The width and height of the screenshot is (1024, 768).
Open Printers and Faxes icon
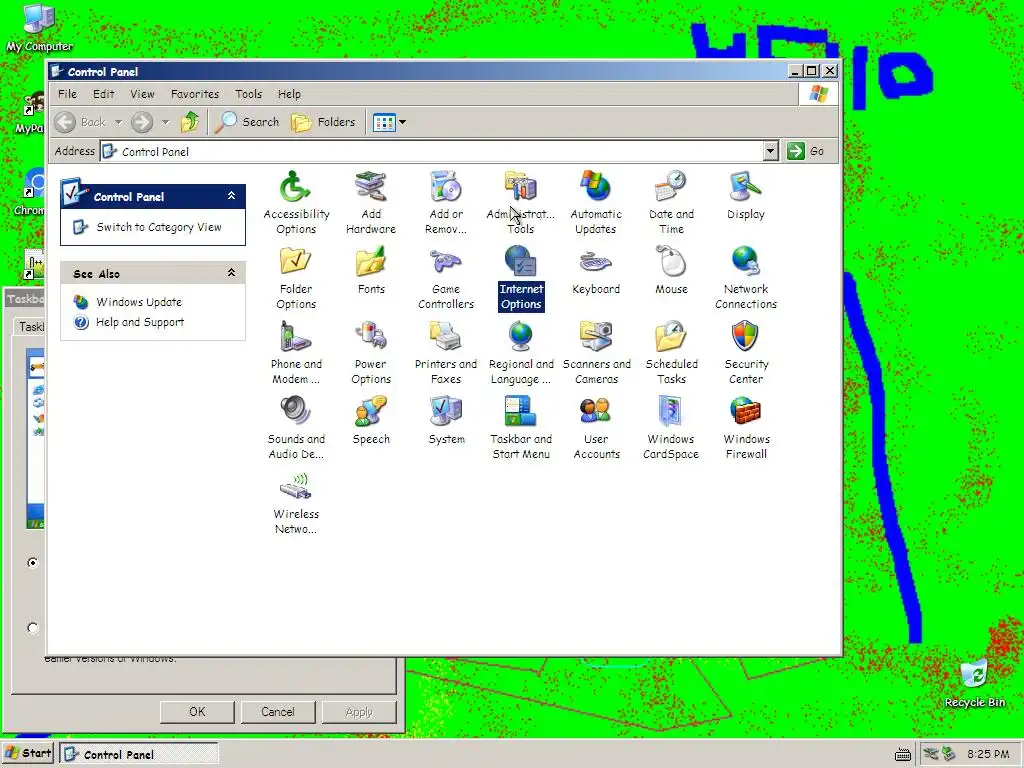click(x=446, y=353)
